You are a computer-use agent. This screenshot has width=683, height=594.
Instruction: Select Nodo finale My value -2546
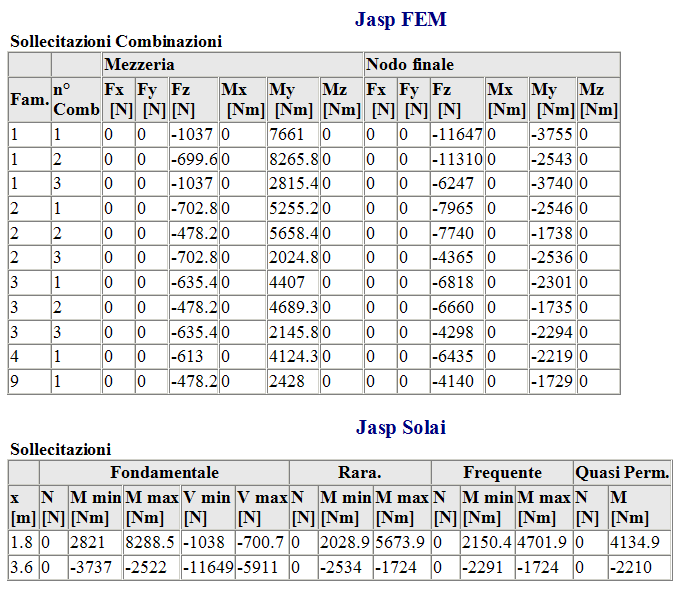[551, 208]
